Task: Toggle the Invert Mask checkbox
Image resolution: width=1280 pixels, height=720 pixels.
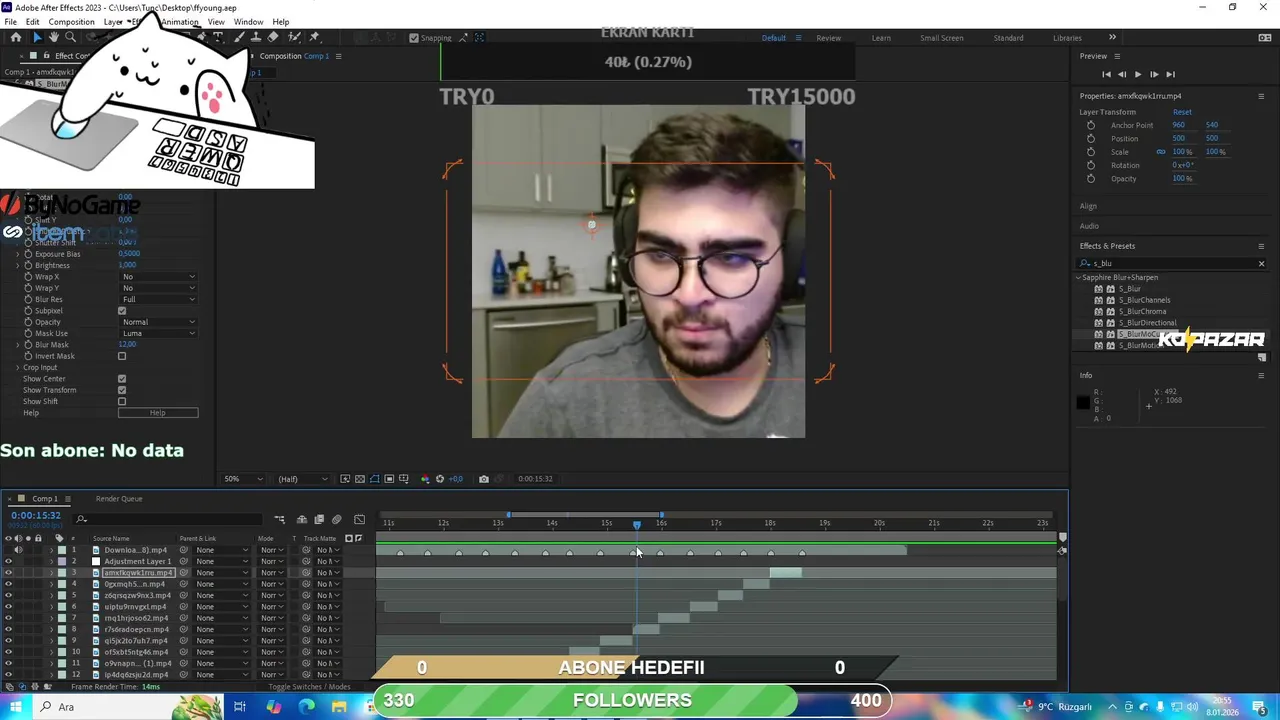Action: pos(122,356)
